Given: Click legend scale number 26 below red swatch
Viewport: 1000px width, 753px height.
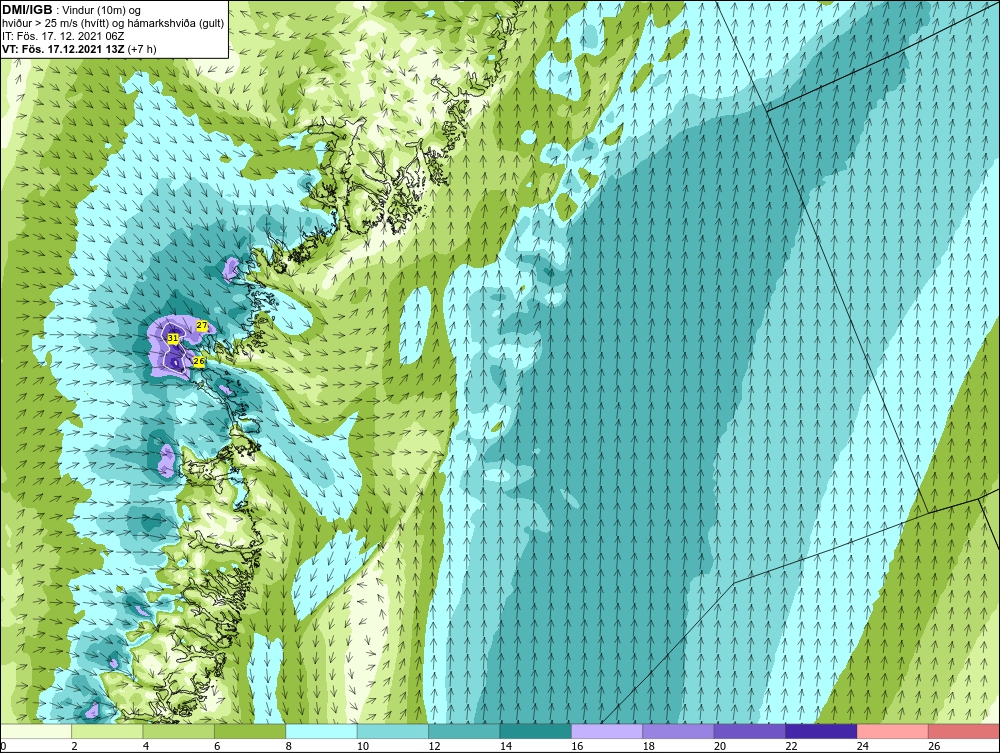Looking at the screenshot, I should (x=934, y=746).
